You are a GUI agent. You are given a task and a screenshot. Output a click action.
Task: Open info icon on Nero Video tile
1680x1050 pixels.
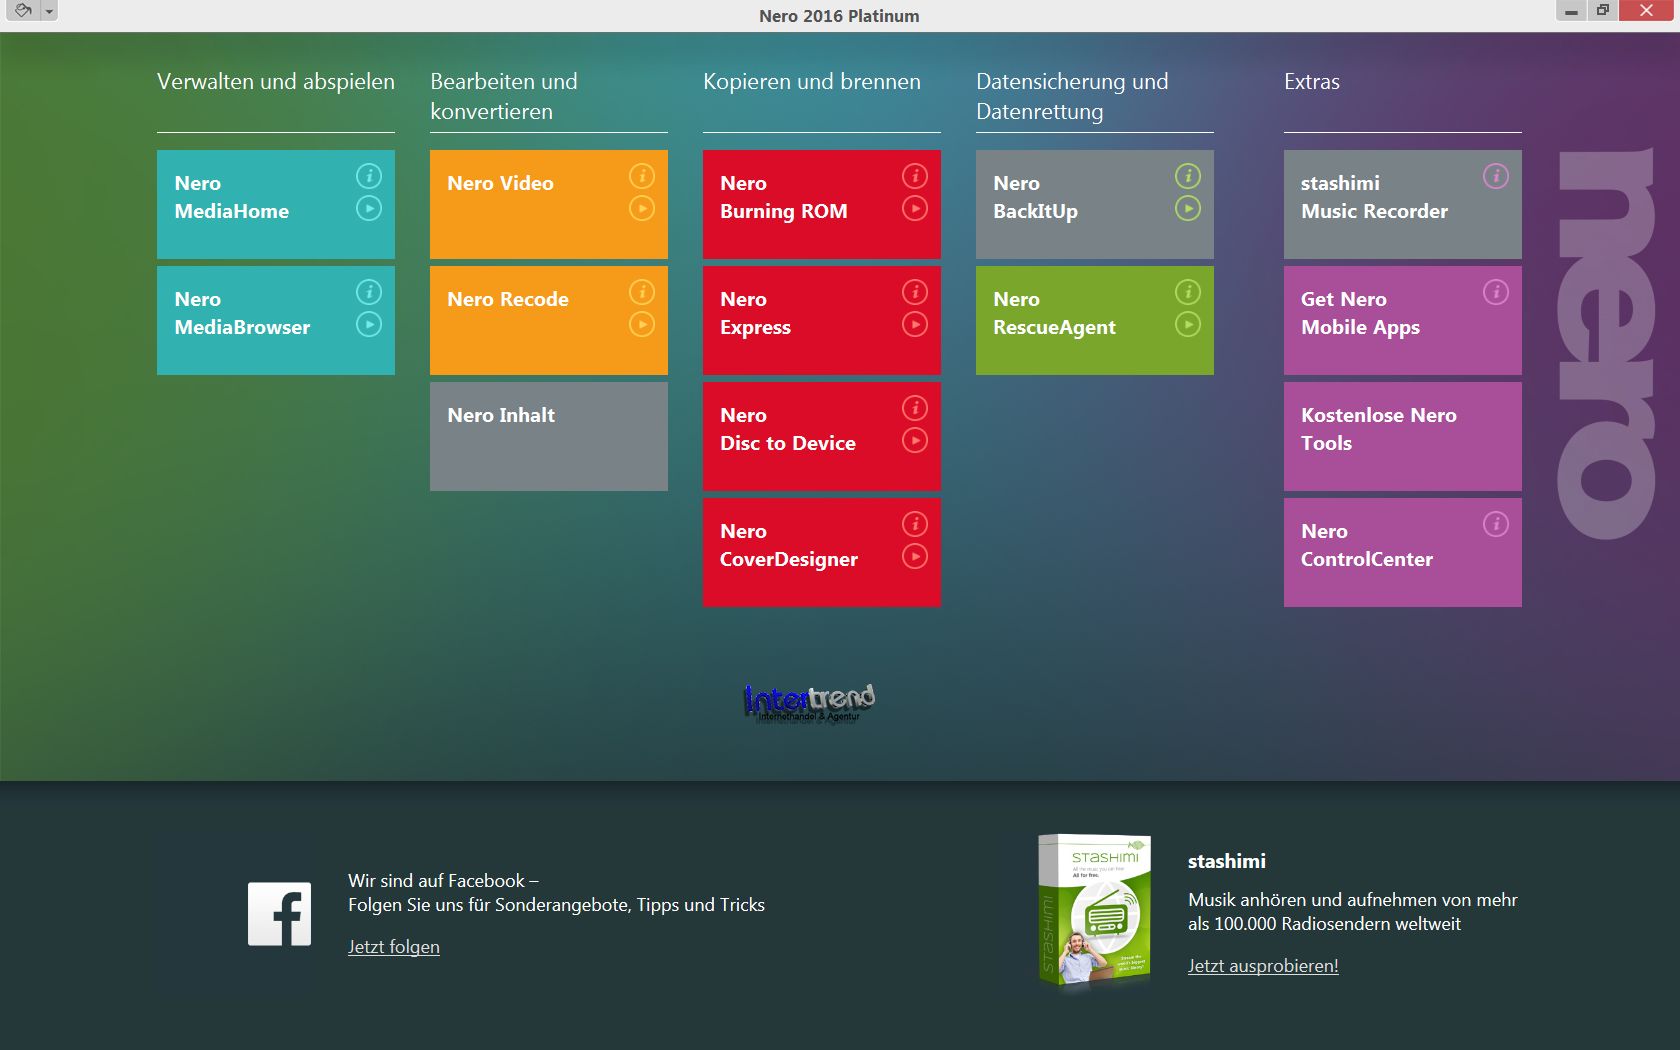642,176
